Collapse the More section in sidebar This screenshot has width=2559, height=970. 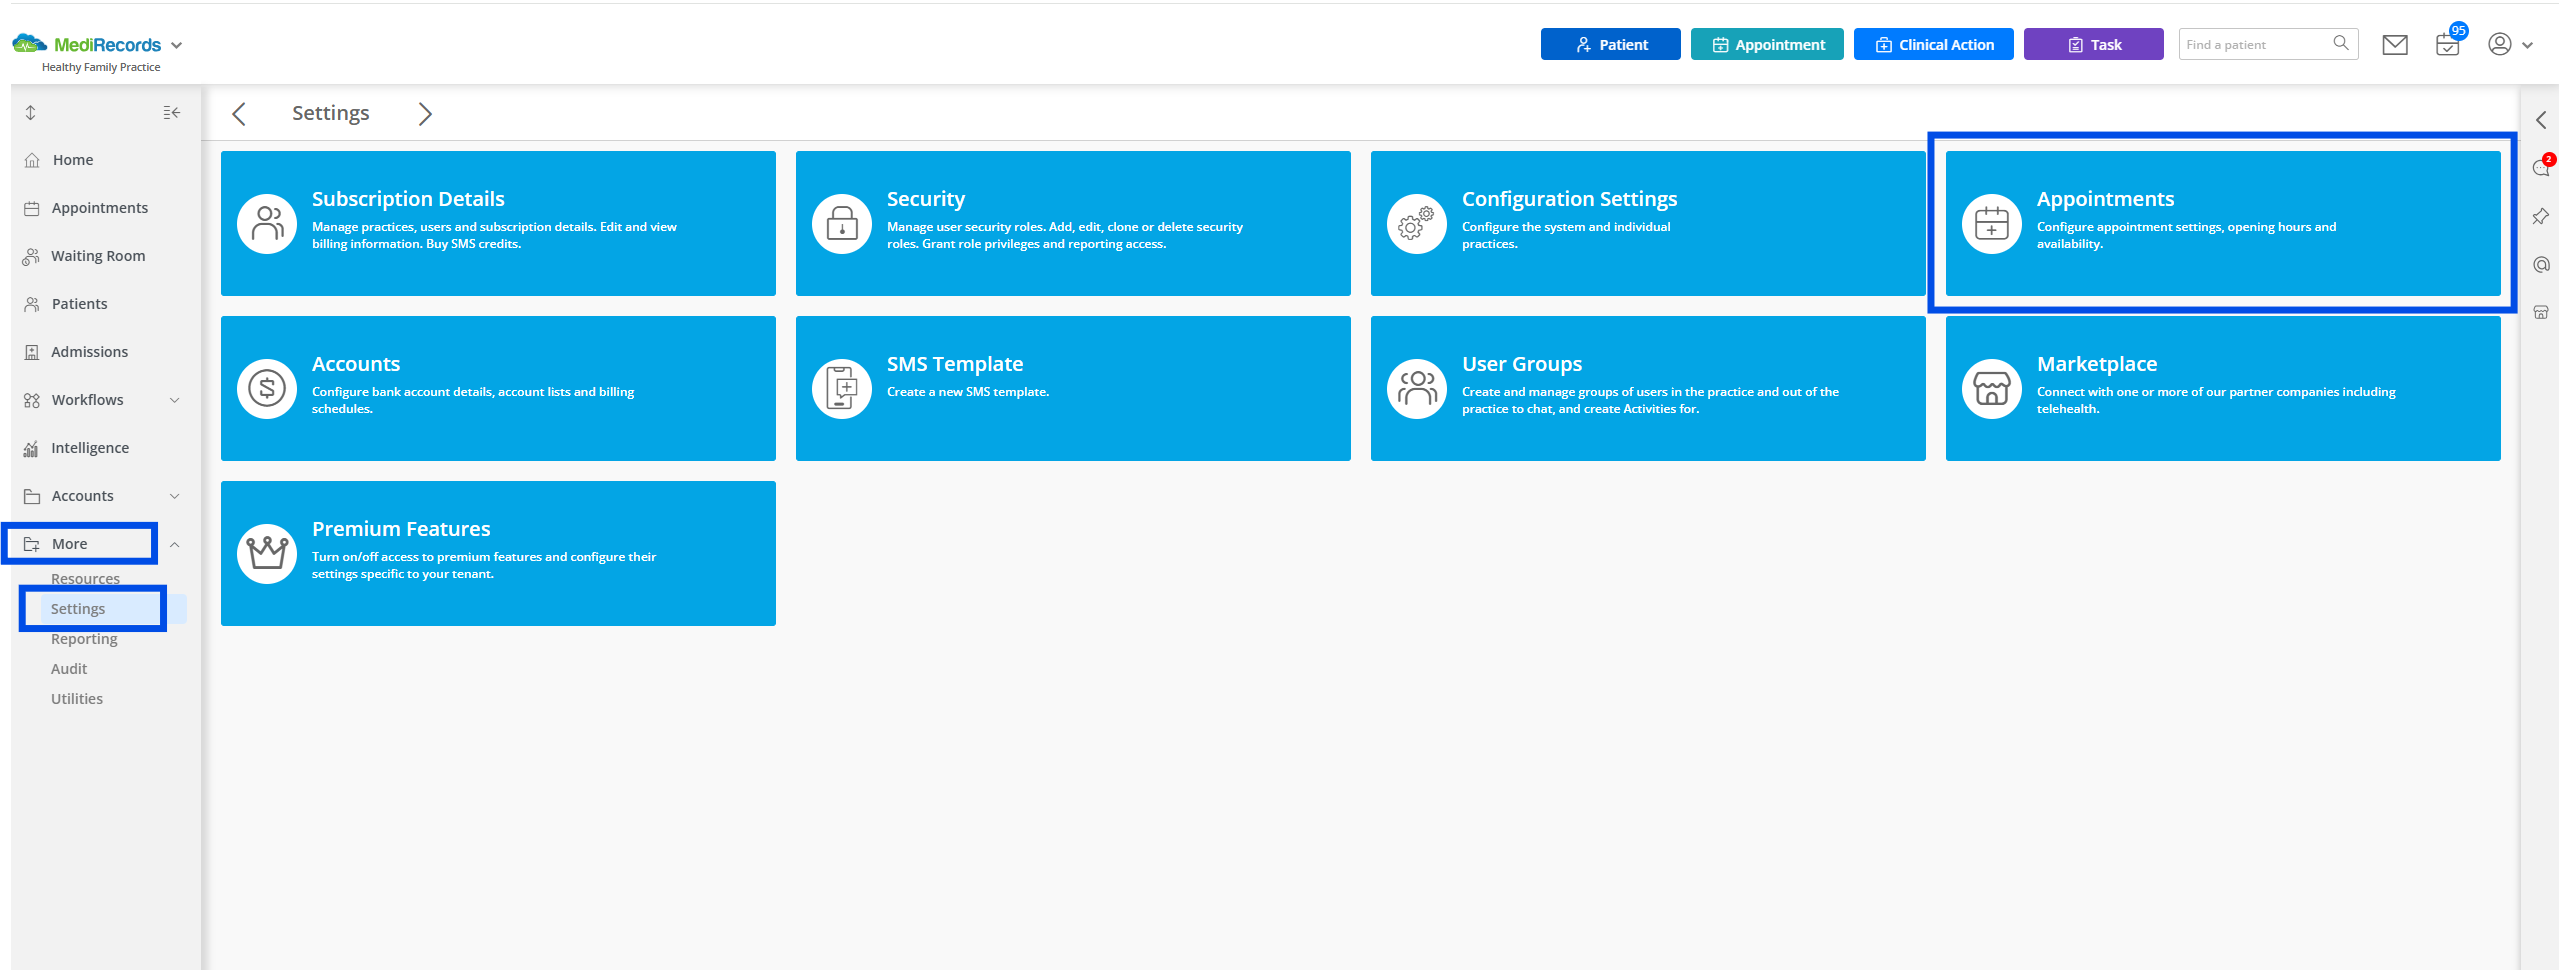coord(175,543)
